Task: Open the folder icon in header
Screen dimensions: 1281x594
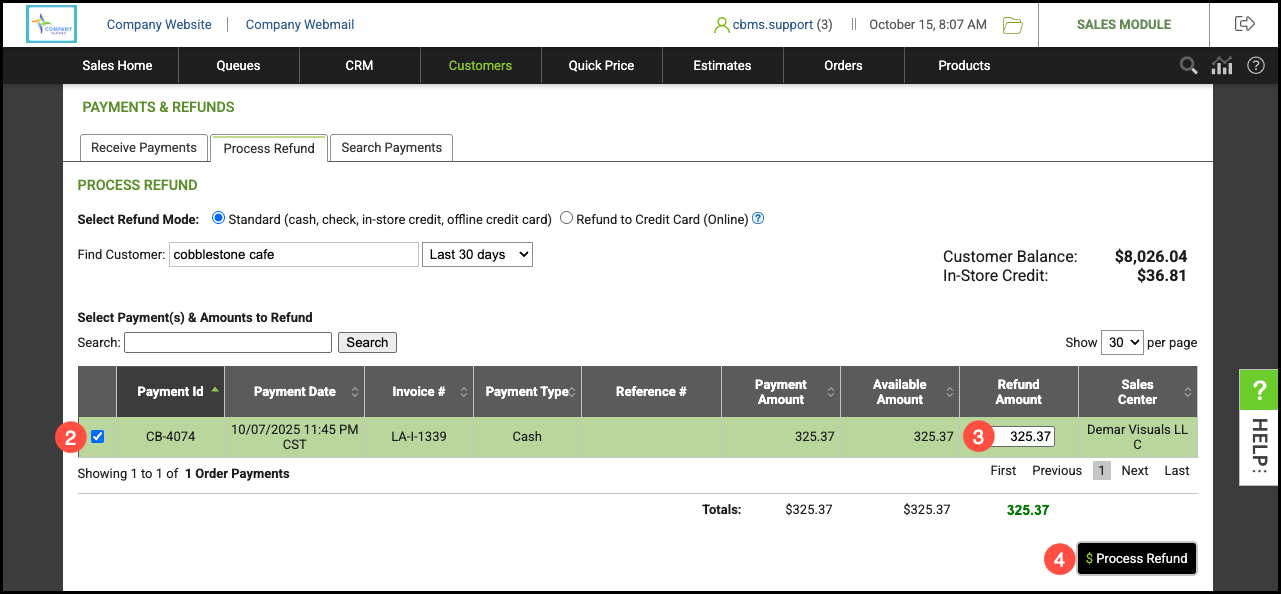Action: pos(1013,25)
